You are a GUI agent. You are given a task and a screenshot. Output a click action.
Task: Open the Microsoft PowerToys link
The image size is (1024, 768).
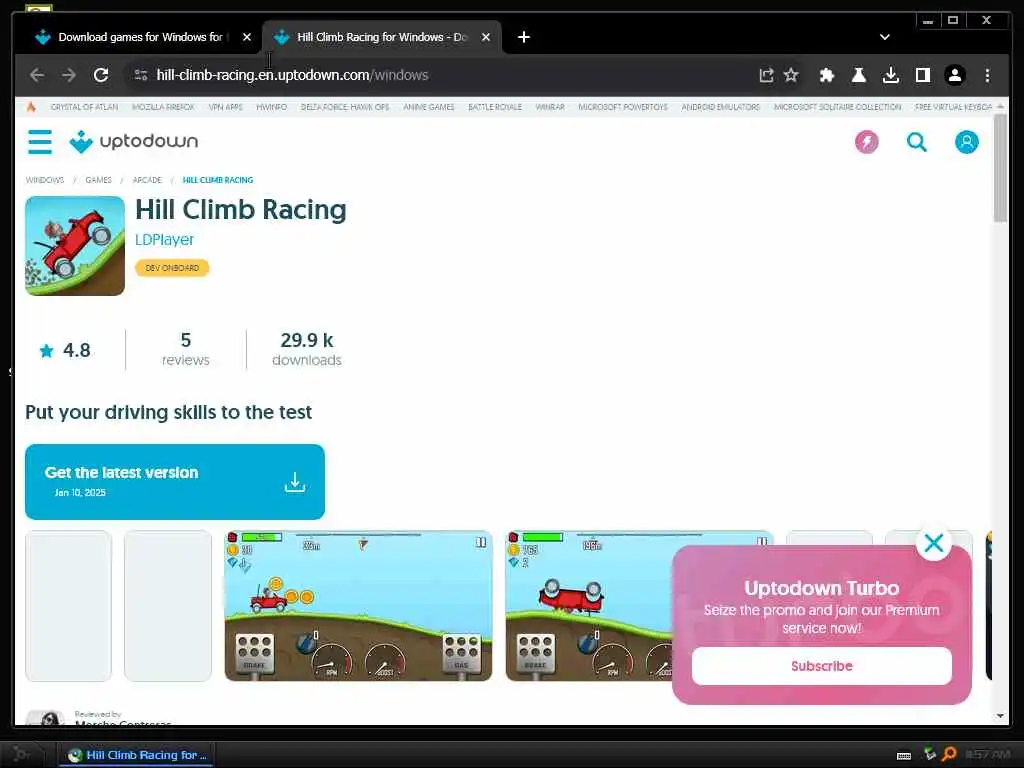tap(623, 107)
